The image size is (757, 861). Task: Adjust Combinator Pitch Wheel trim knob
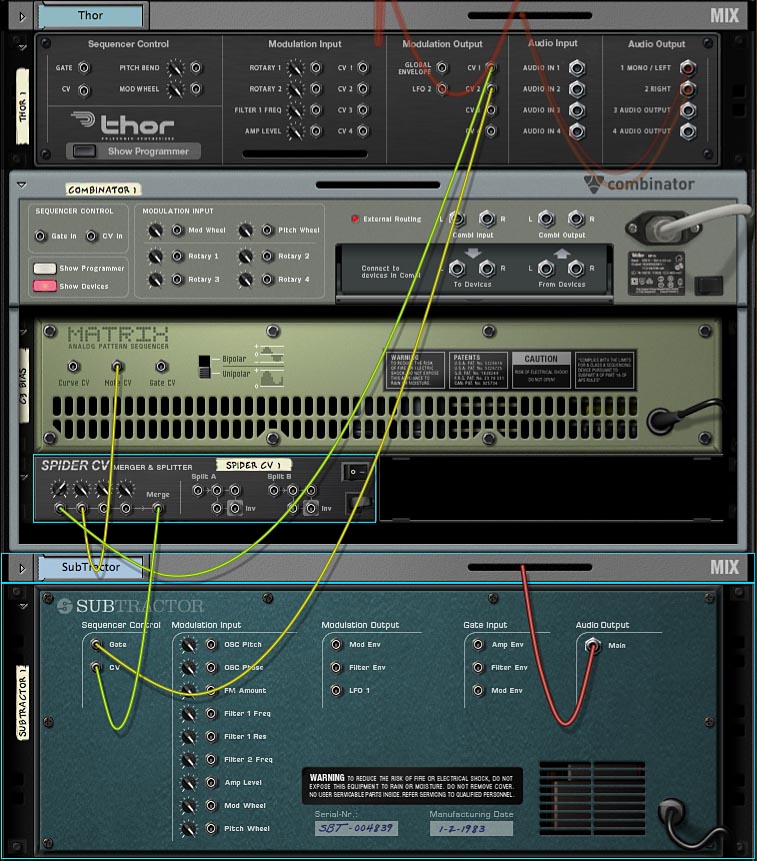(x=246, y=231)
